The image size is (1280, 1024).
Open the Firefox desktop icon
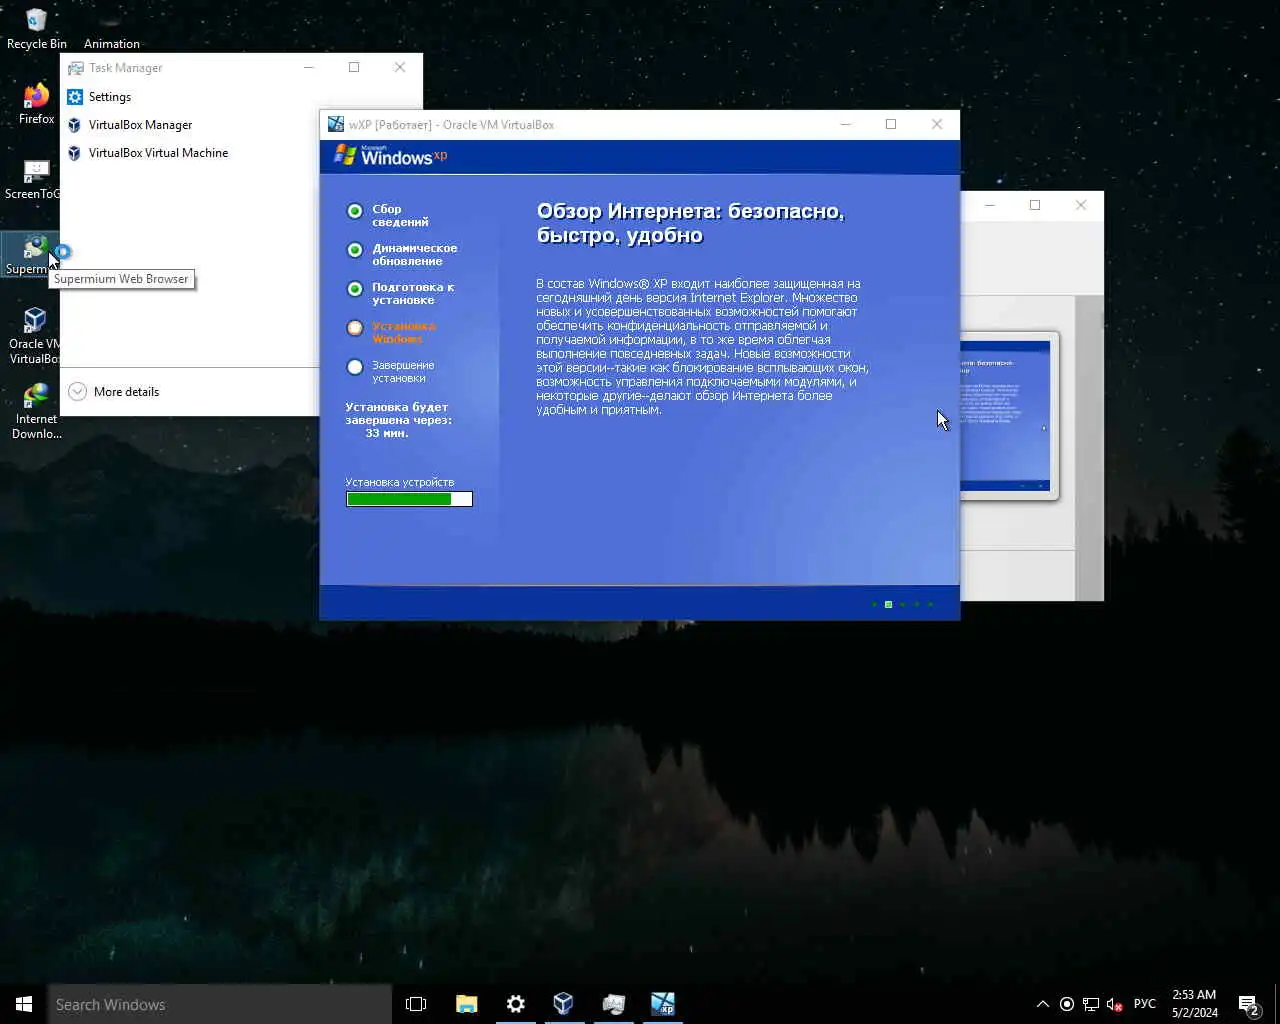click(36, 104)
